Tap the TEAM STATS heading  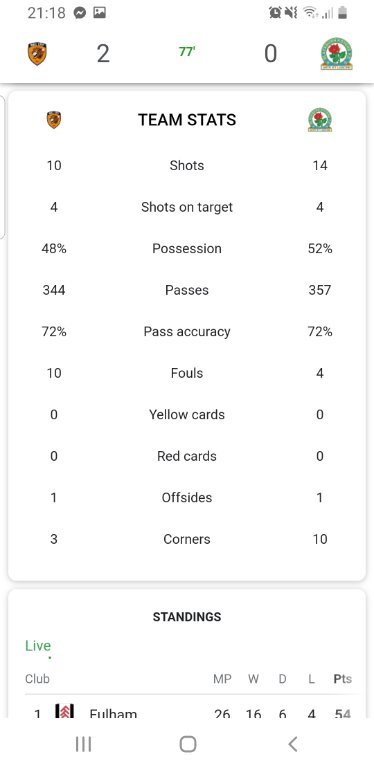[187, 120]
